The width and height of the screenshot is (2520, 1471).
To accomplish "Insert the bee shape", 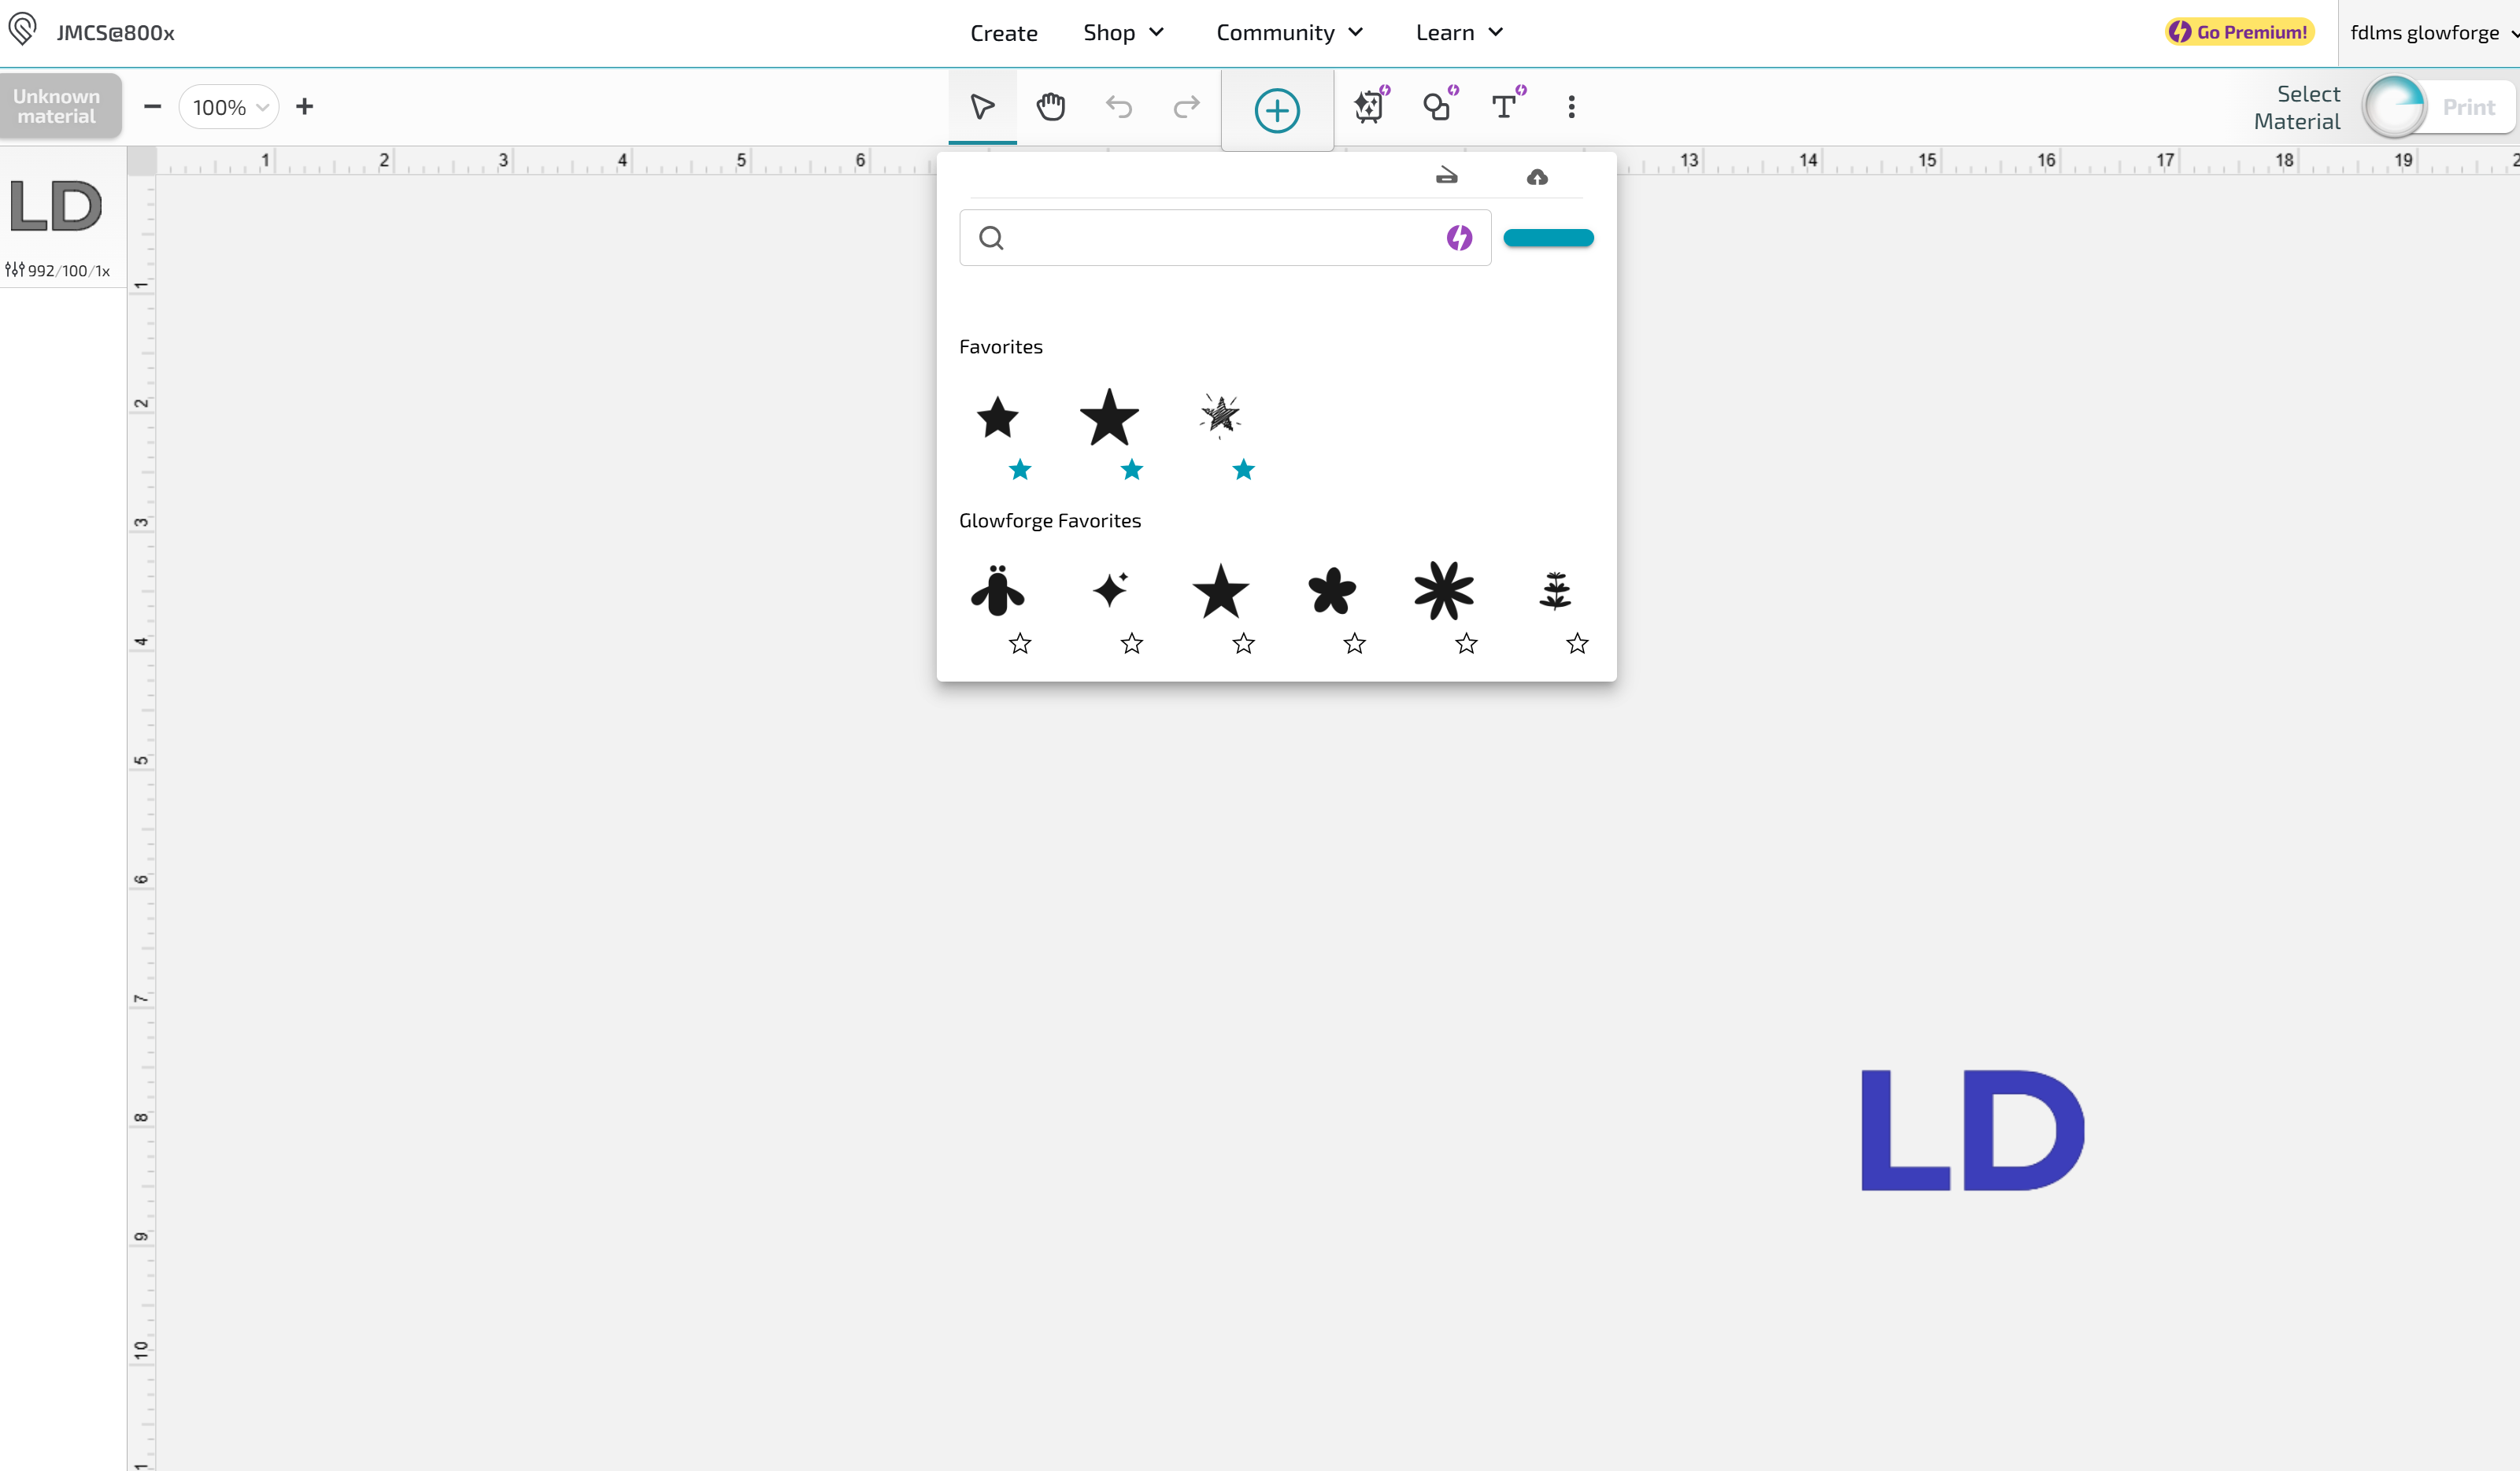I will (x=997, y=590).
